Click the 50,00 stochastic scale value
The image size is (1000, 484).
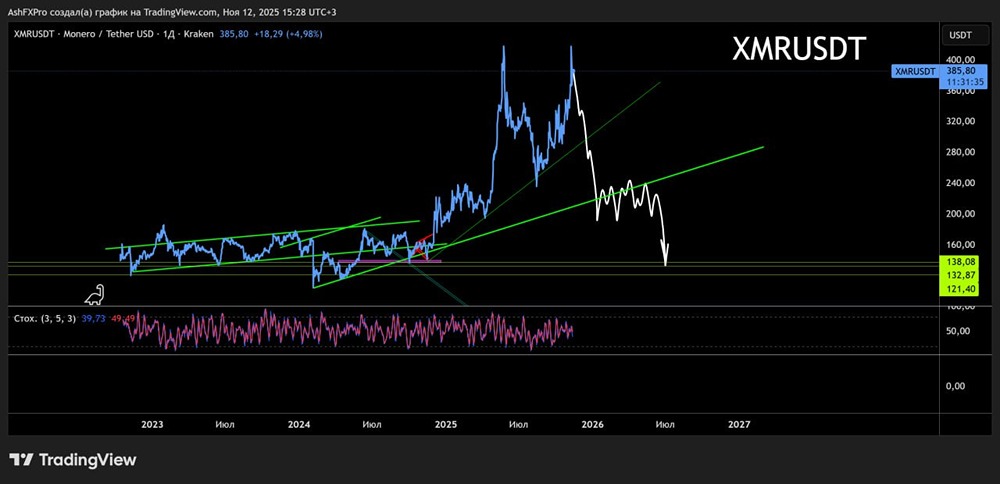[x=956, y=331]
